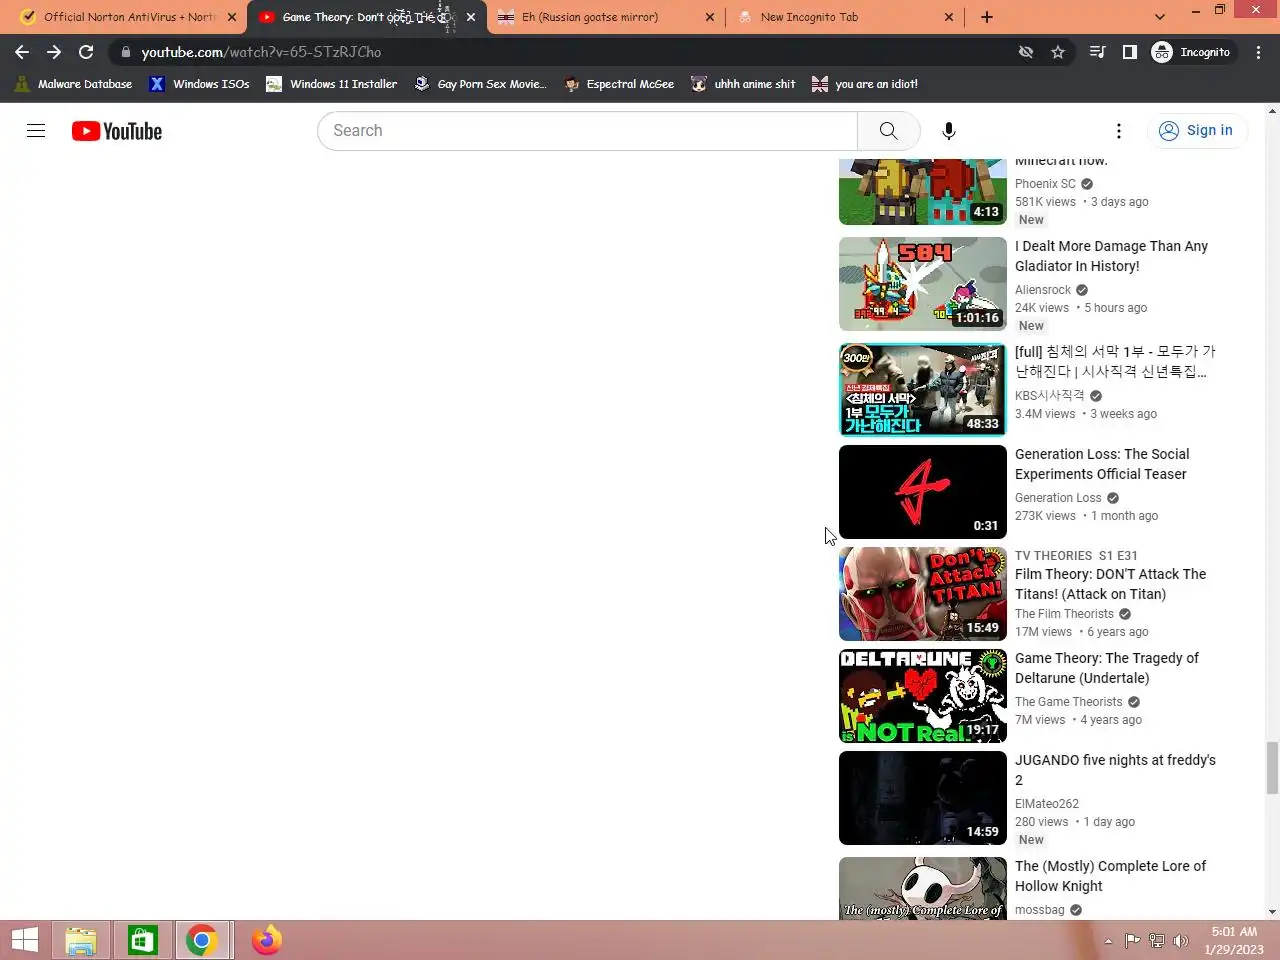The image size is (1280, 960).
Task: Start voice search with microphone icon
Action: [x=949, y=131]
